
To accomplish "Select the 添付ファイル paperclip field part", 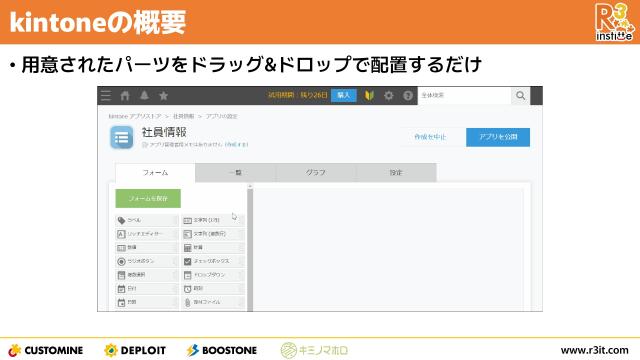I will (213, 302).
